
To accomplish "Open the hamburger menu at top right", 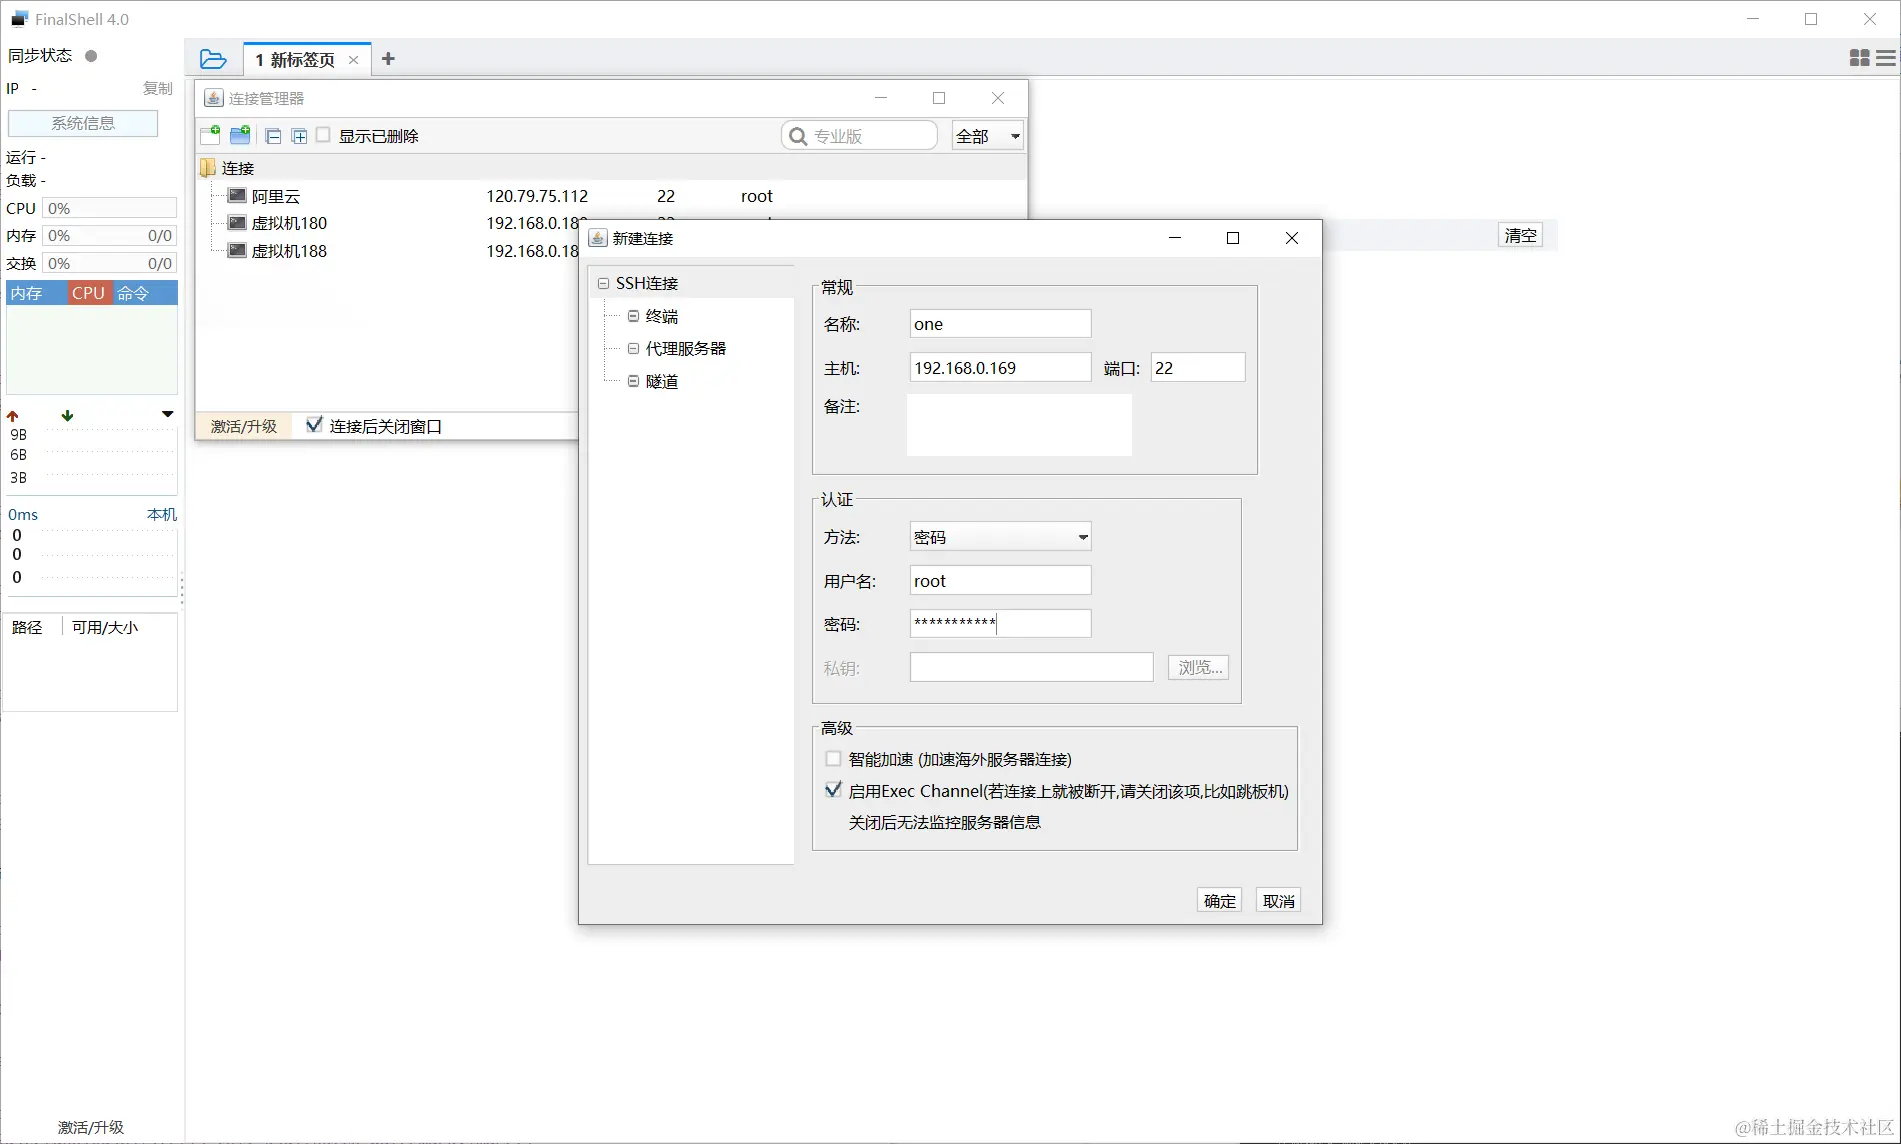I will 1886,58.
